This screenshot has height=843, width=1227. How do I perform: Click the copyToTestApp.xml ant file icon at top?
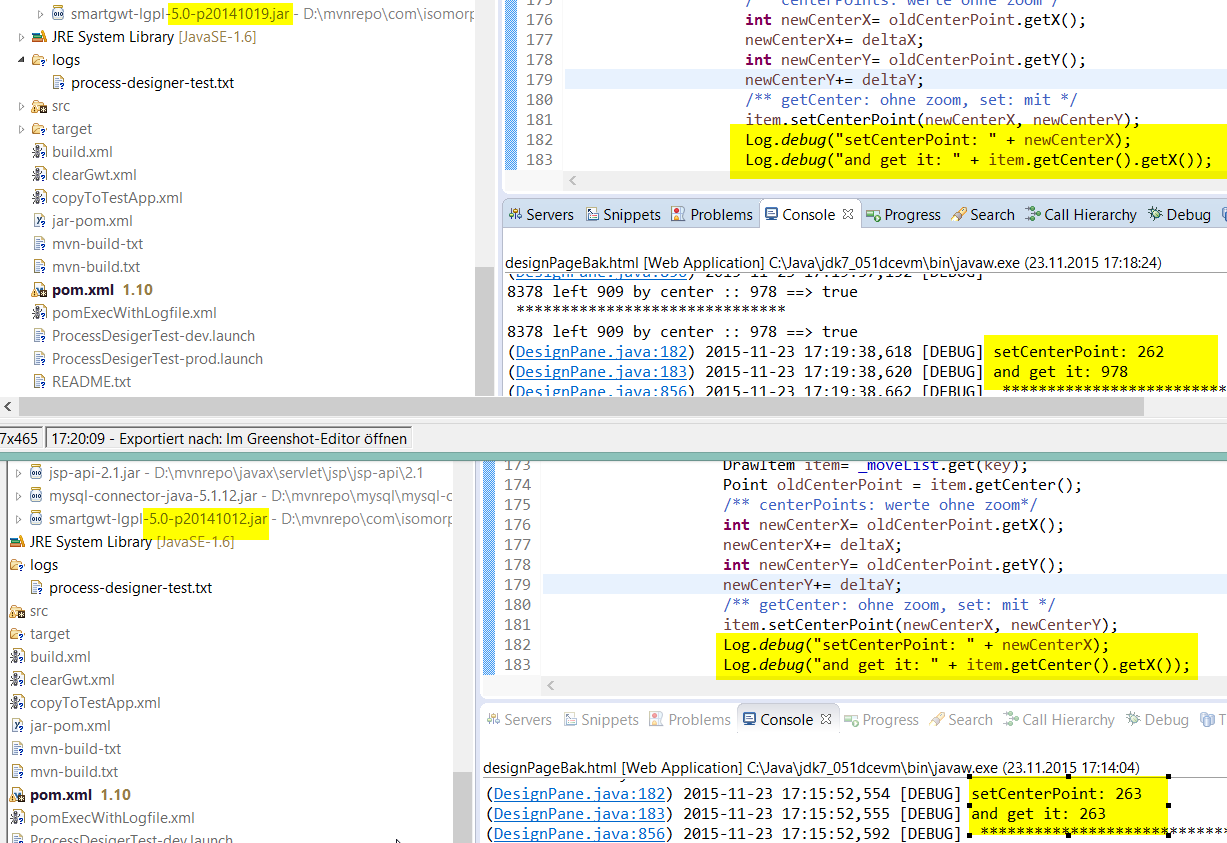tap(40, 198)
